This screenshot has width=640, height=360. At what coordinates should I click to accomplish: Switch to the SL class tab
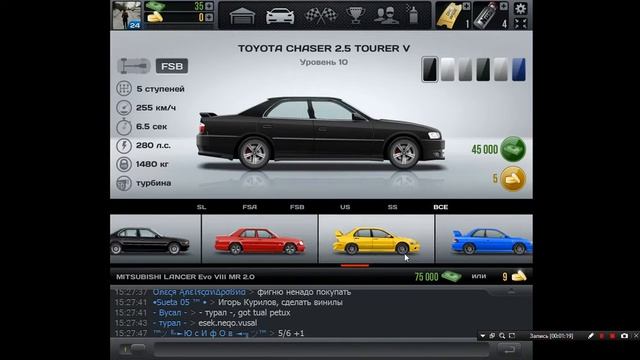[201, 207]
